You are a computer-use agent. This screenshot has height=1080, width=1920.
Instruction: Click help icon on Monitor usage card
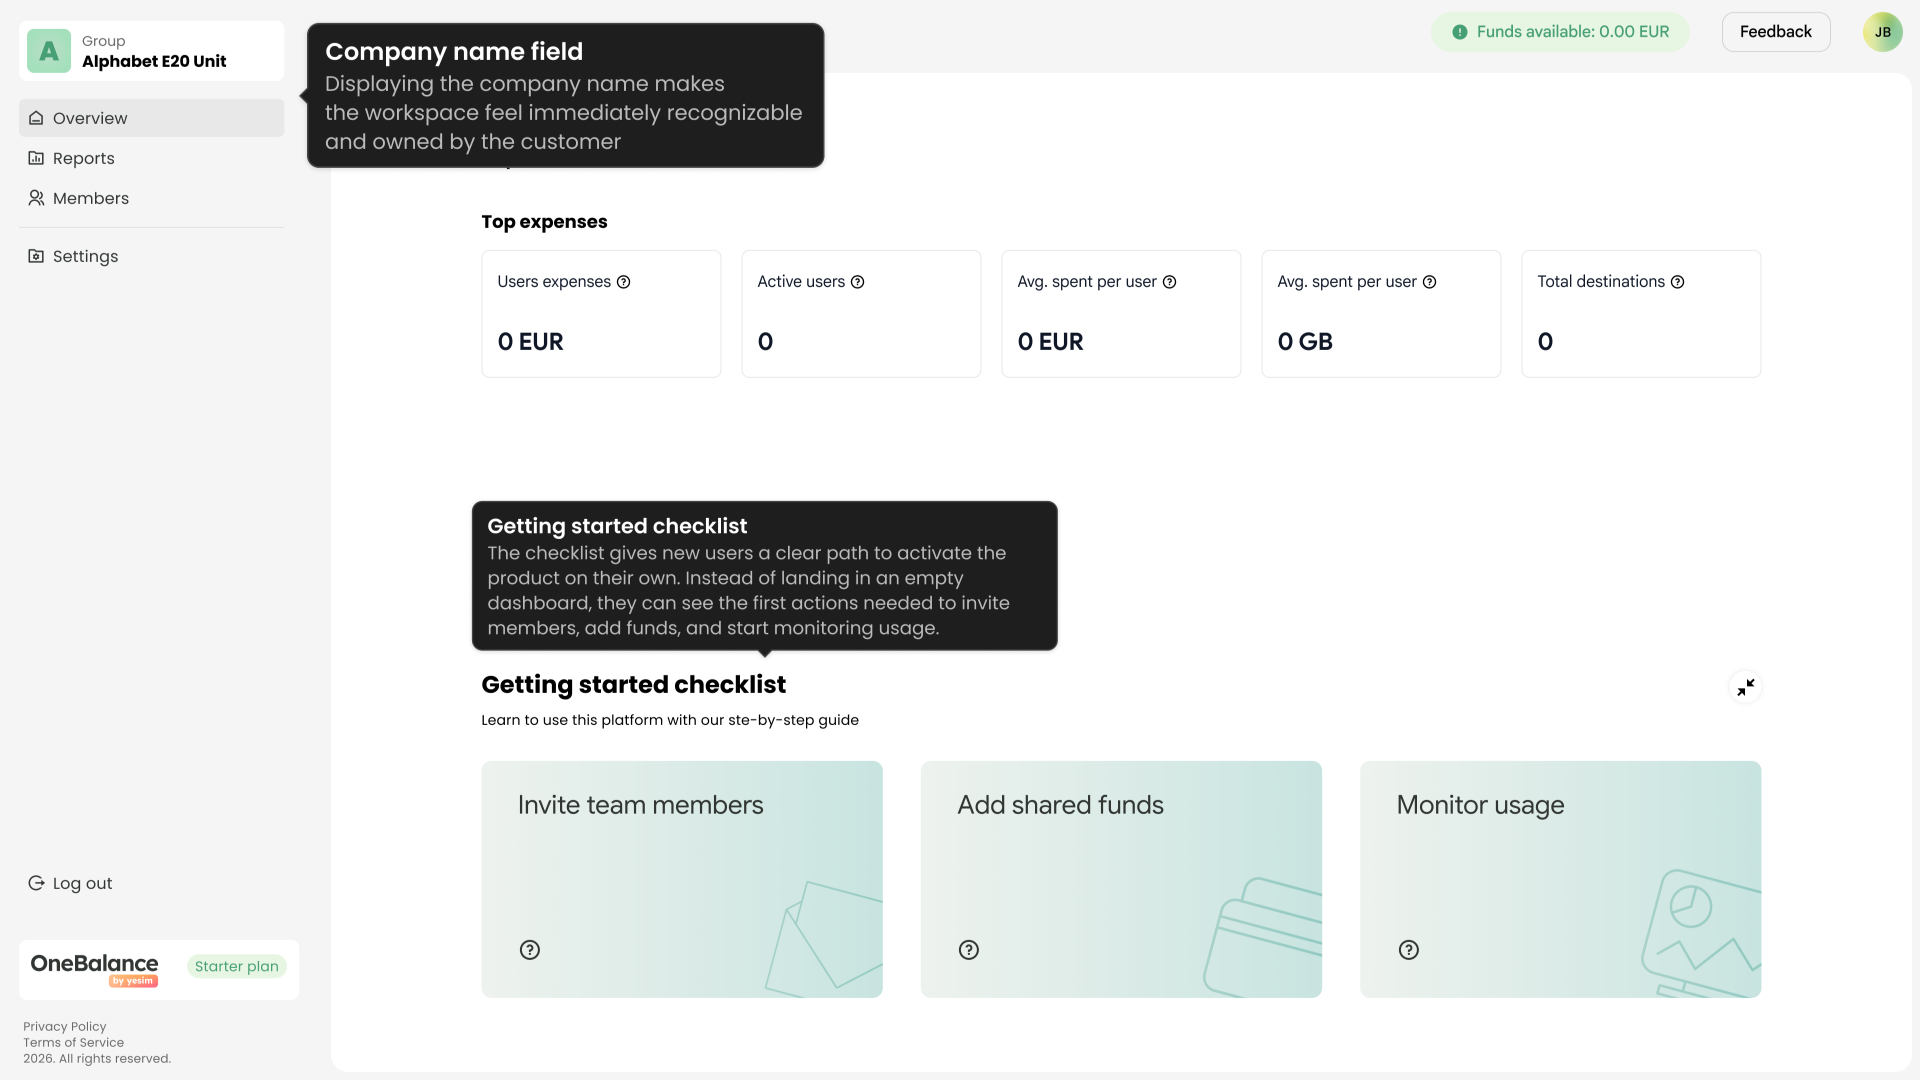pos(1408,950)
